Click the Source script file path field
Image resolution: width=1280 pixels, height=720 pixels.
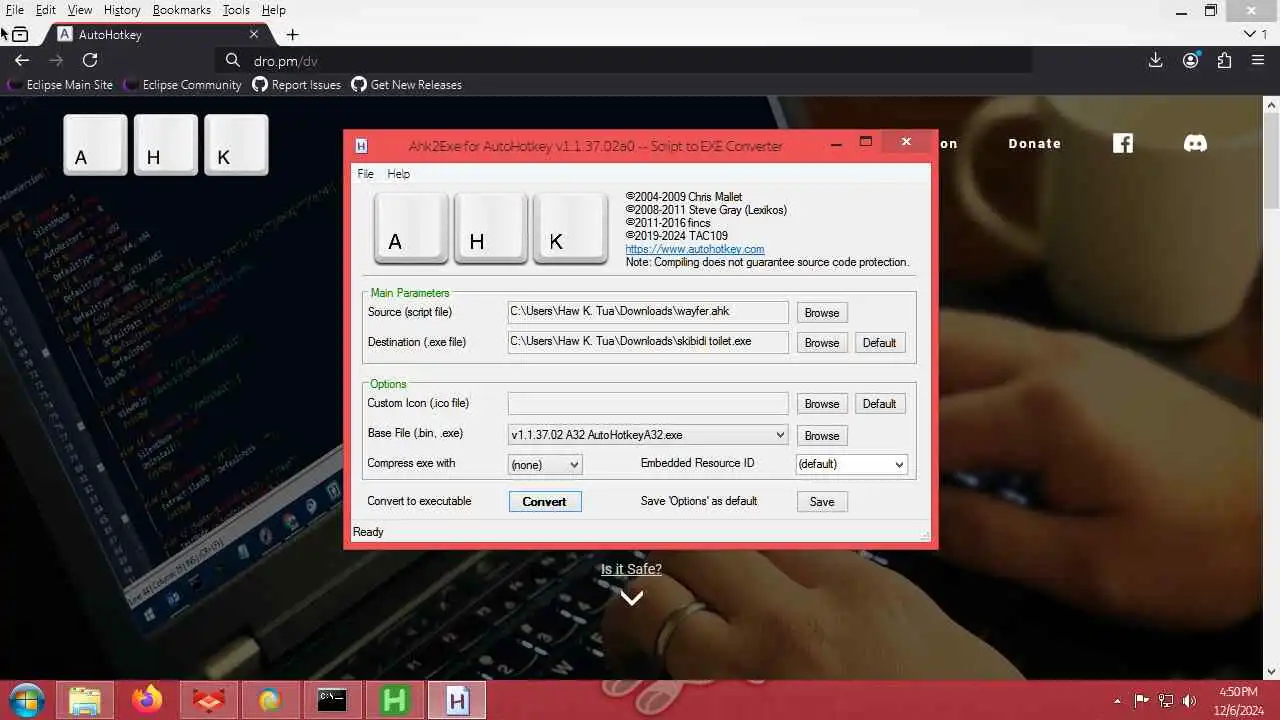point(648,313)
